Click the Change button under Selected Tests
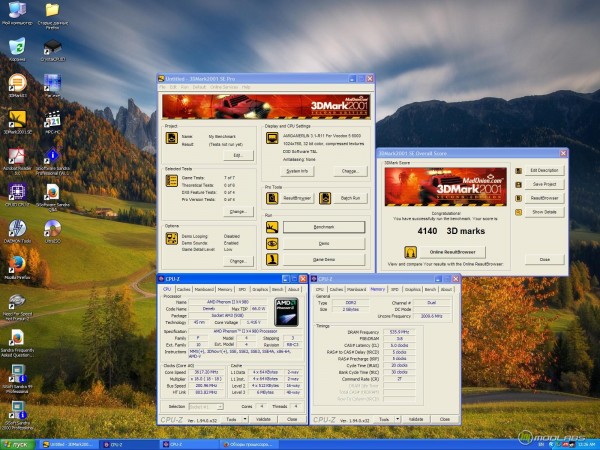600x450 pixels. pos(238,211)
